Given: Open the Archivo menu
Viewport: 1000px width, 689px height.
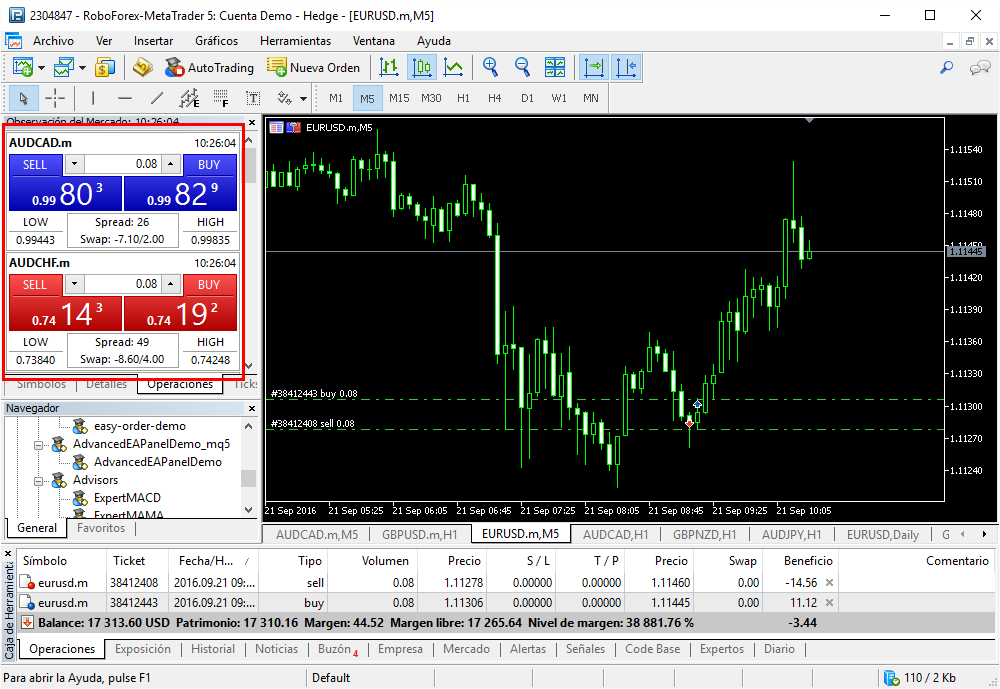Looking at the screenshot, I should tap(54, 41).
